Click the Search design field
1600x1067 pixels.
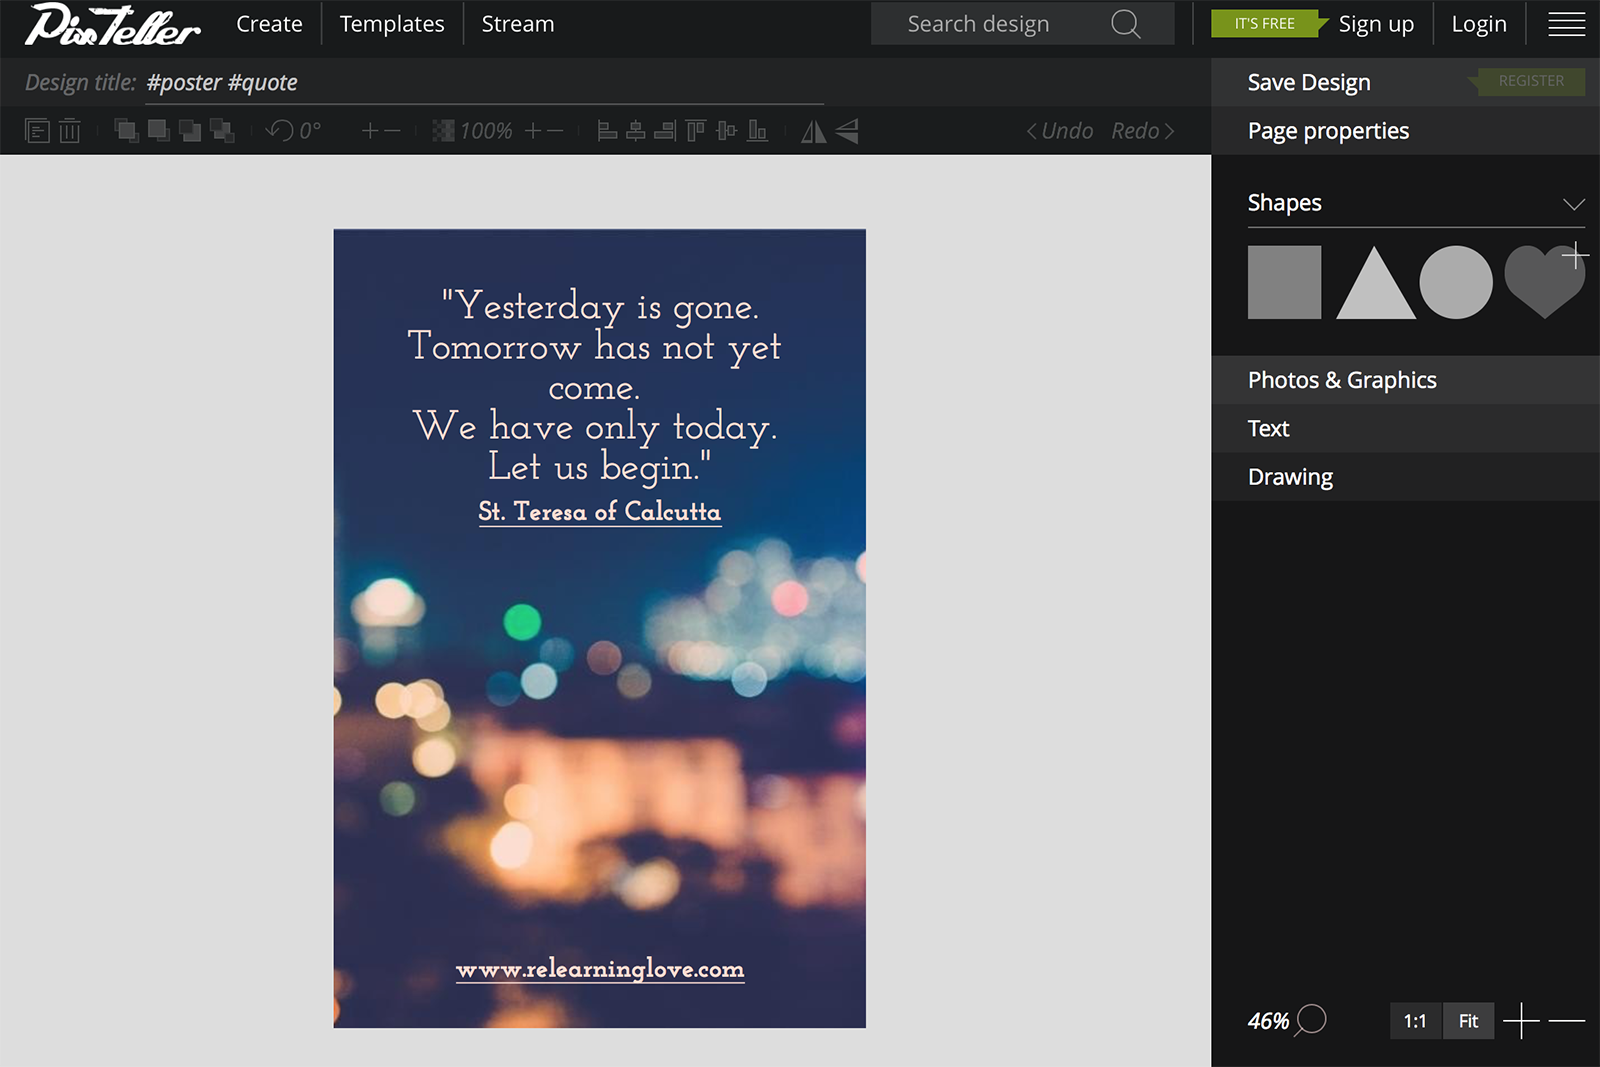coord(1022,24)
